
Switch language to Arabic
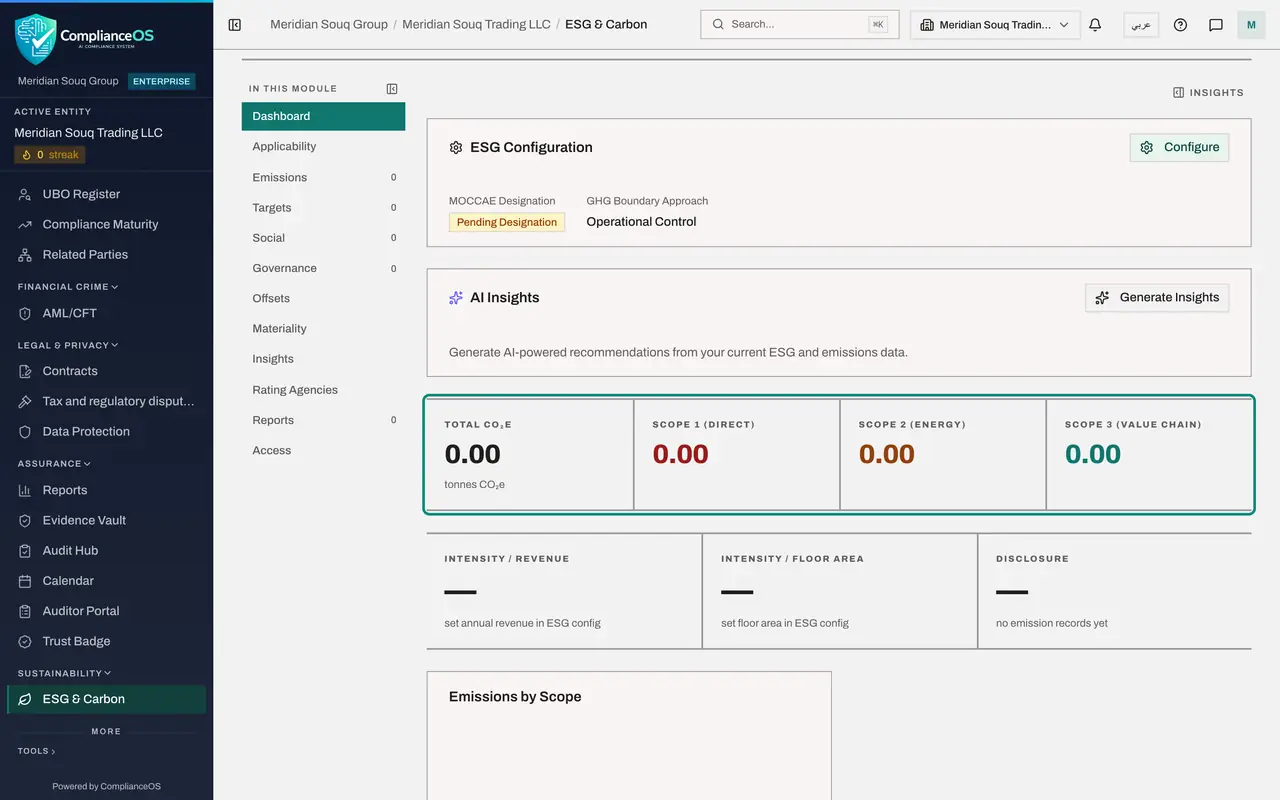click(x=1141, y=25)
